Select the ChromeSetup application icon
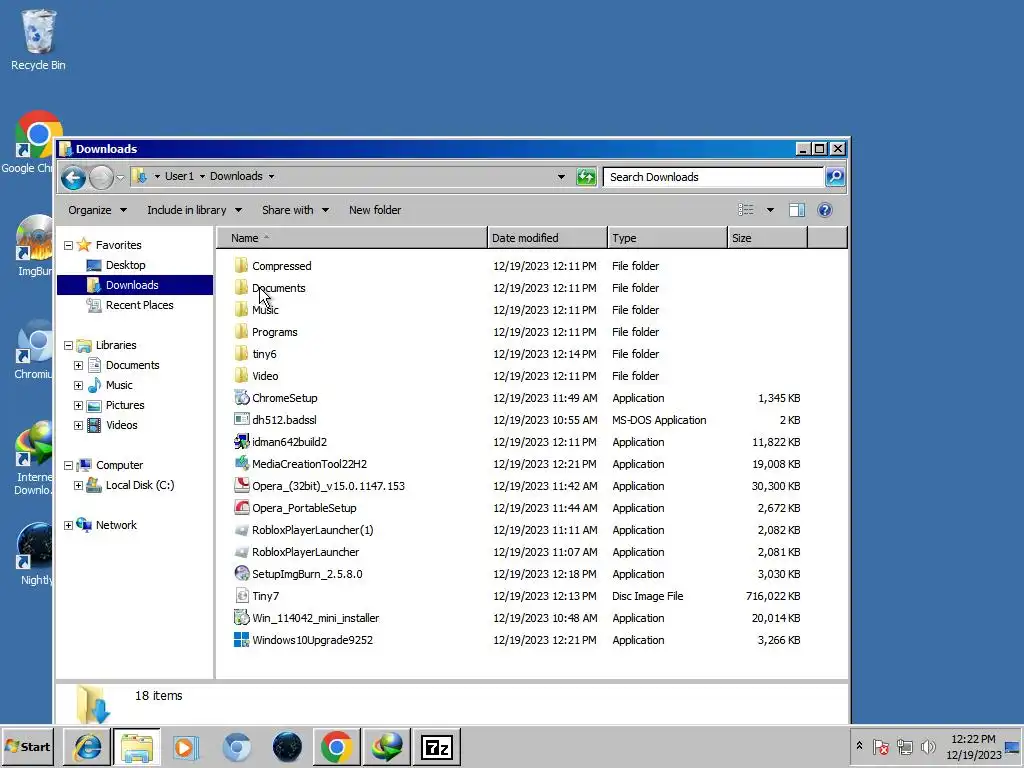The width and height of the screenshot is (1024, 768). (x=242, y=398)
